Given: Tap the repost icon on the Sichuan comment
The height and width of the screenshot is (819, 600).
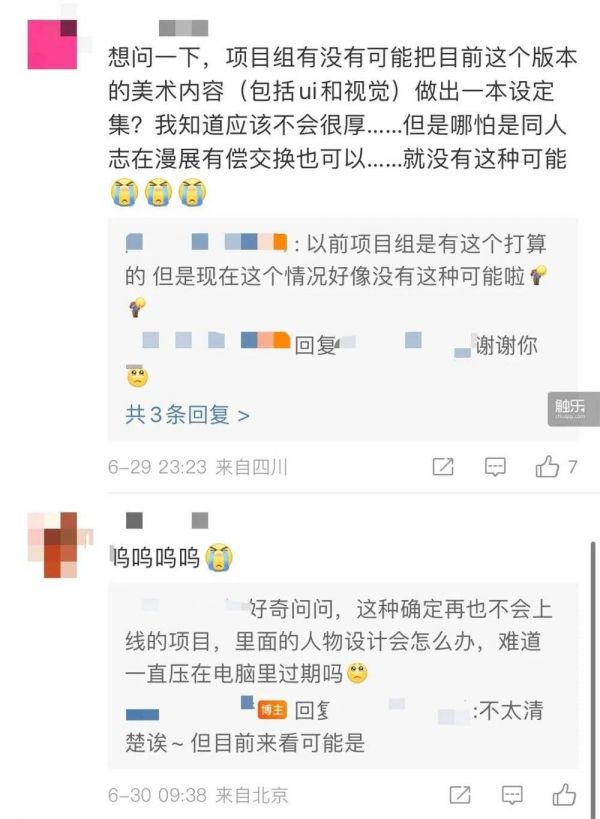Looking at the screenshot, I should click(443, 466).
